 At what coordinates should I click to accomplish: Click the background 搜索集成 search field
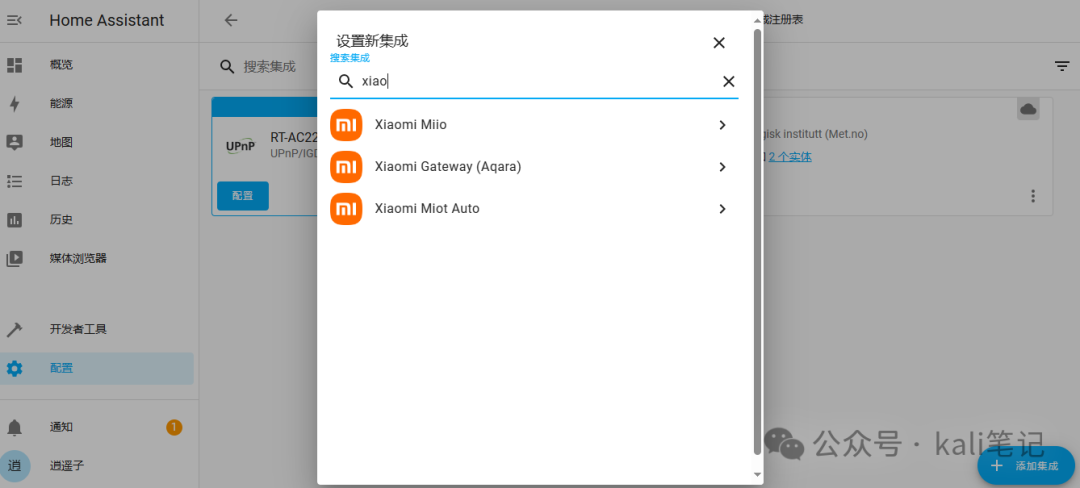coord(269,67)
